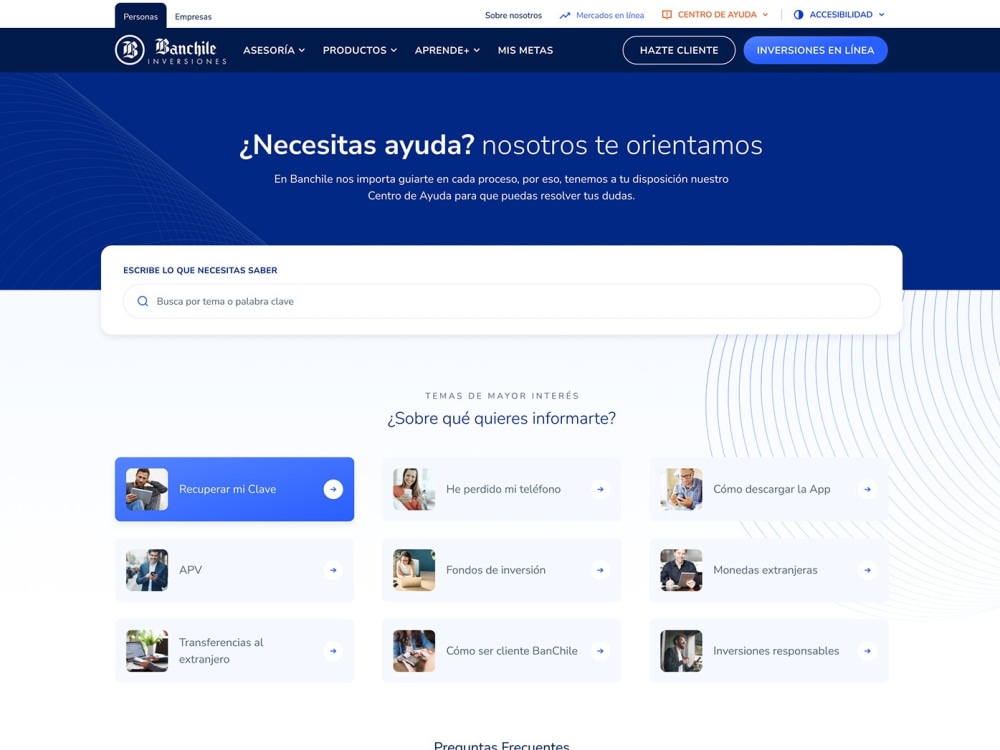Screen dimensions: 1000x750
Task: Click arrow icon on Monedas extranjeras card
Action: [x=867, y=570]
